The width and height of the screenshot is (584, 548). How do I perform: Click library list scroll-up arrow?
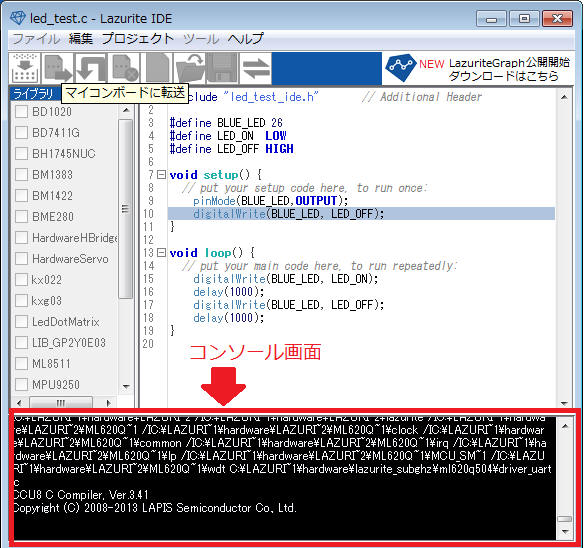[x=126, y=110]
